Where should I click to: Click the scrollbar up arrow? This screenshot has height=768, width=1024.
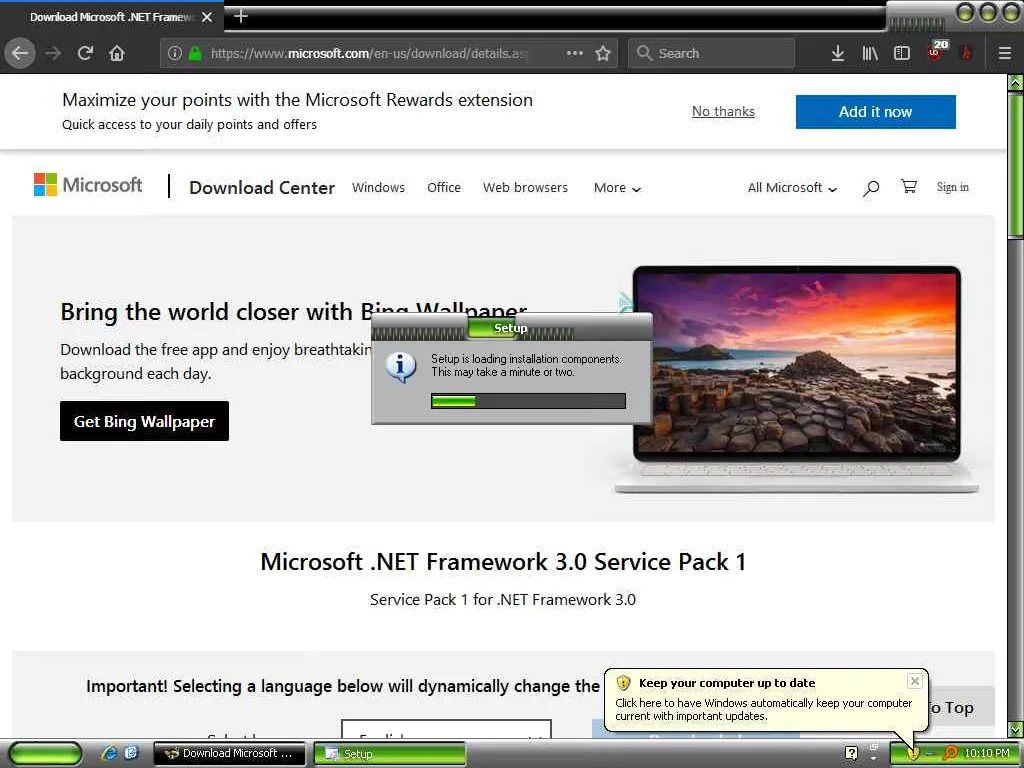click(x=1016, y=82)
